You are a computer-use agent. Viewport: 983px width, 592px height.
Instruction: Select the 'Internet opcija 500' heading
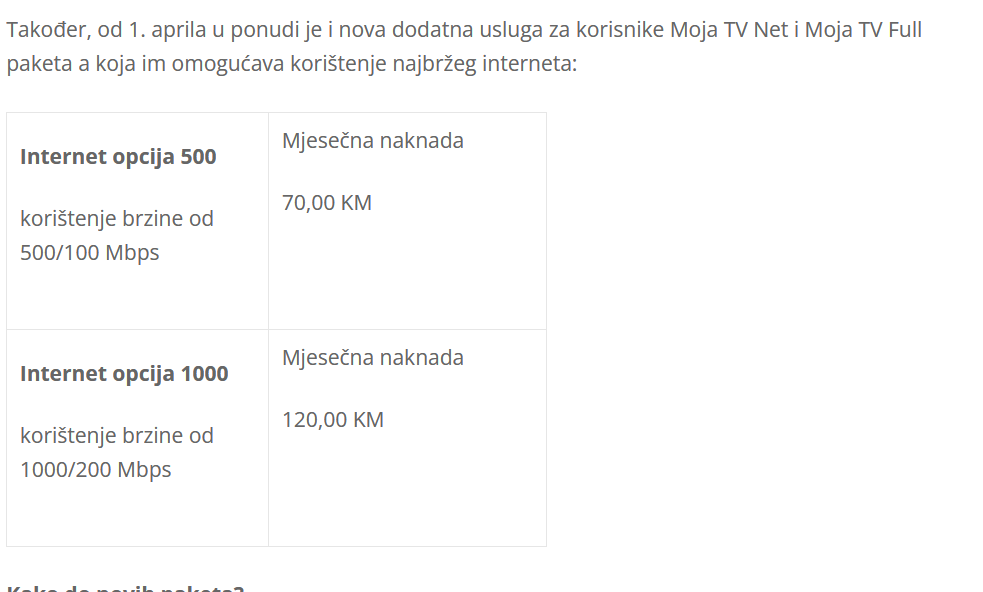[118, 157]
